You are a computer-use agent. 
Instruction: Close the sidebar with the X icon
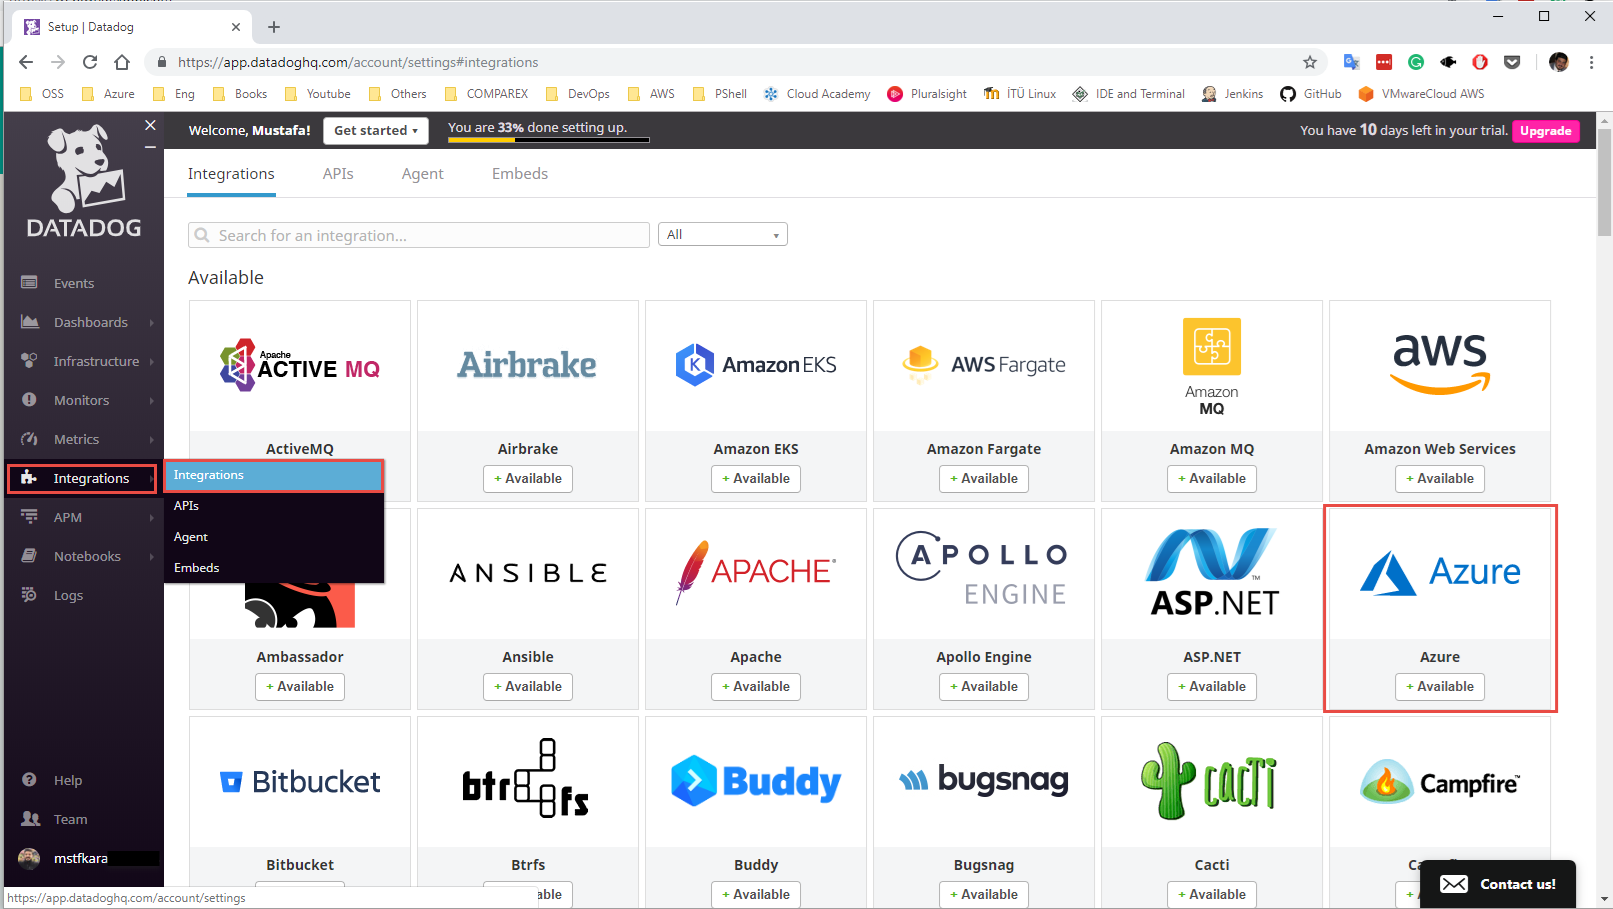(150, 125)
